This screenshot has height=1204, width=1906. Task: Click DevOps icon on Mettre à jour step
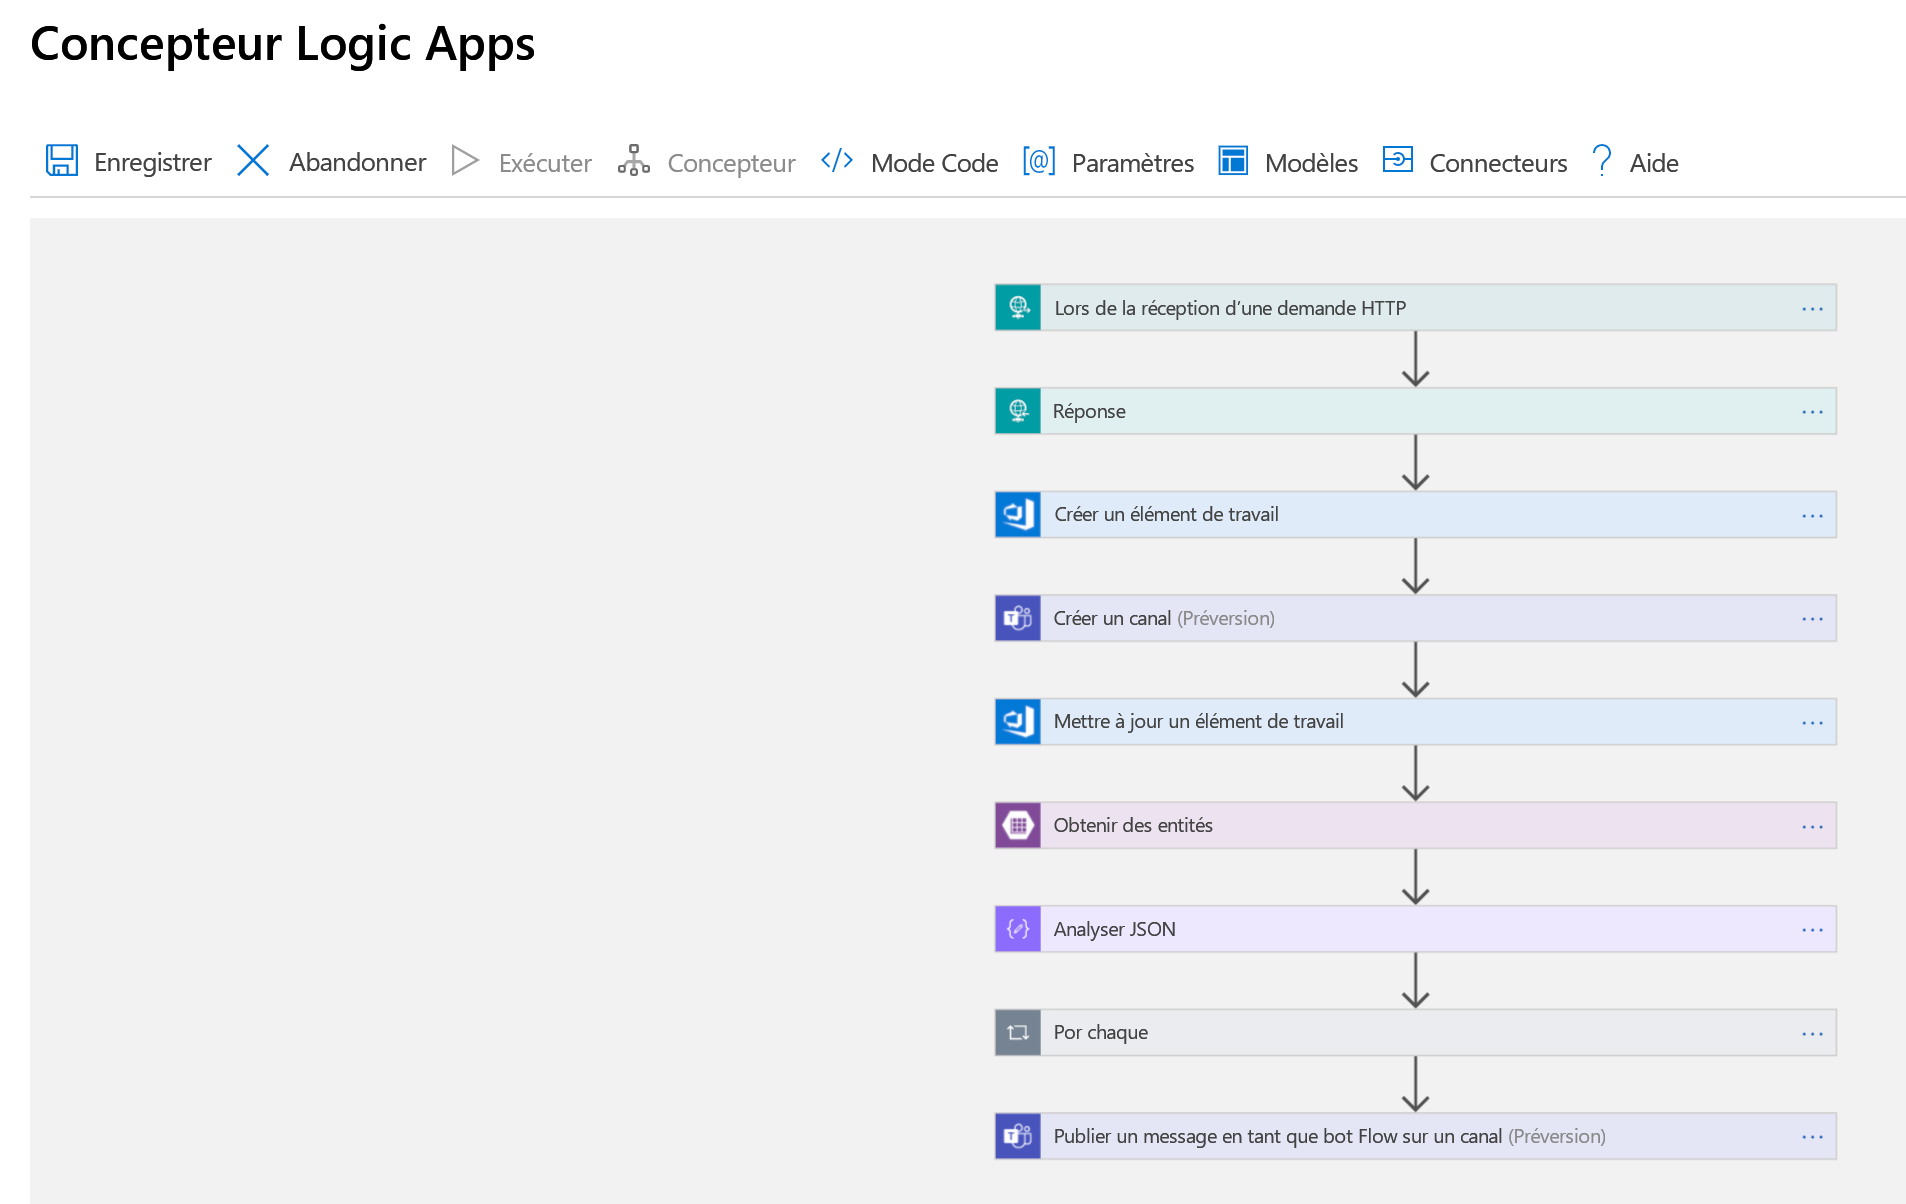click(x=1018, y=721)
